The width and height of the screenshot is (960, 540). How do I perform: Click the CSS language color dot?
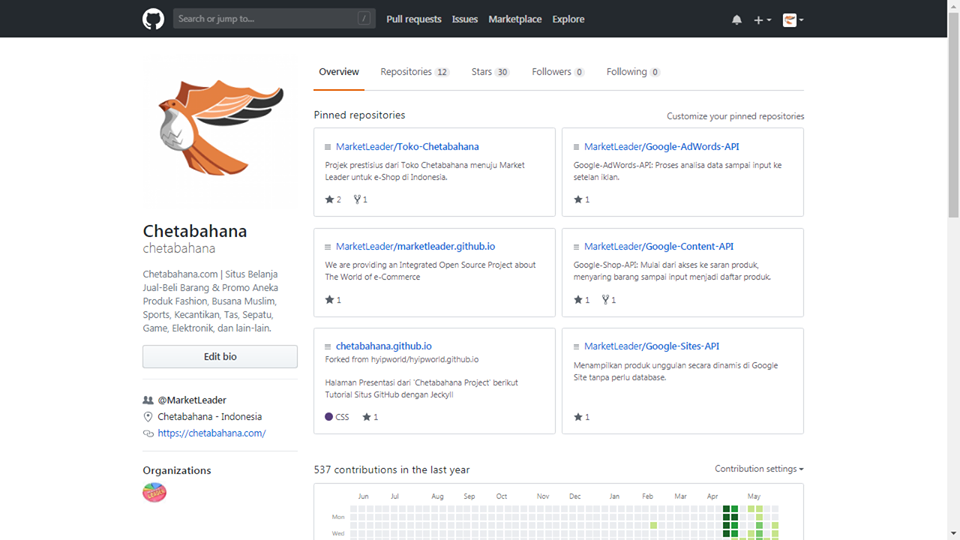pyautogui.click(x=329, y=417)
